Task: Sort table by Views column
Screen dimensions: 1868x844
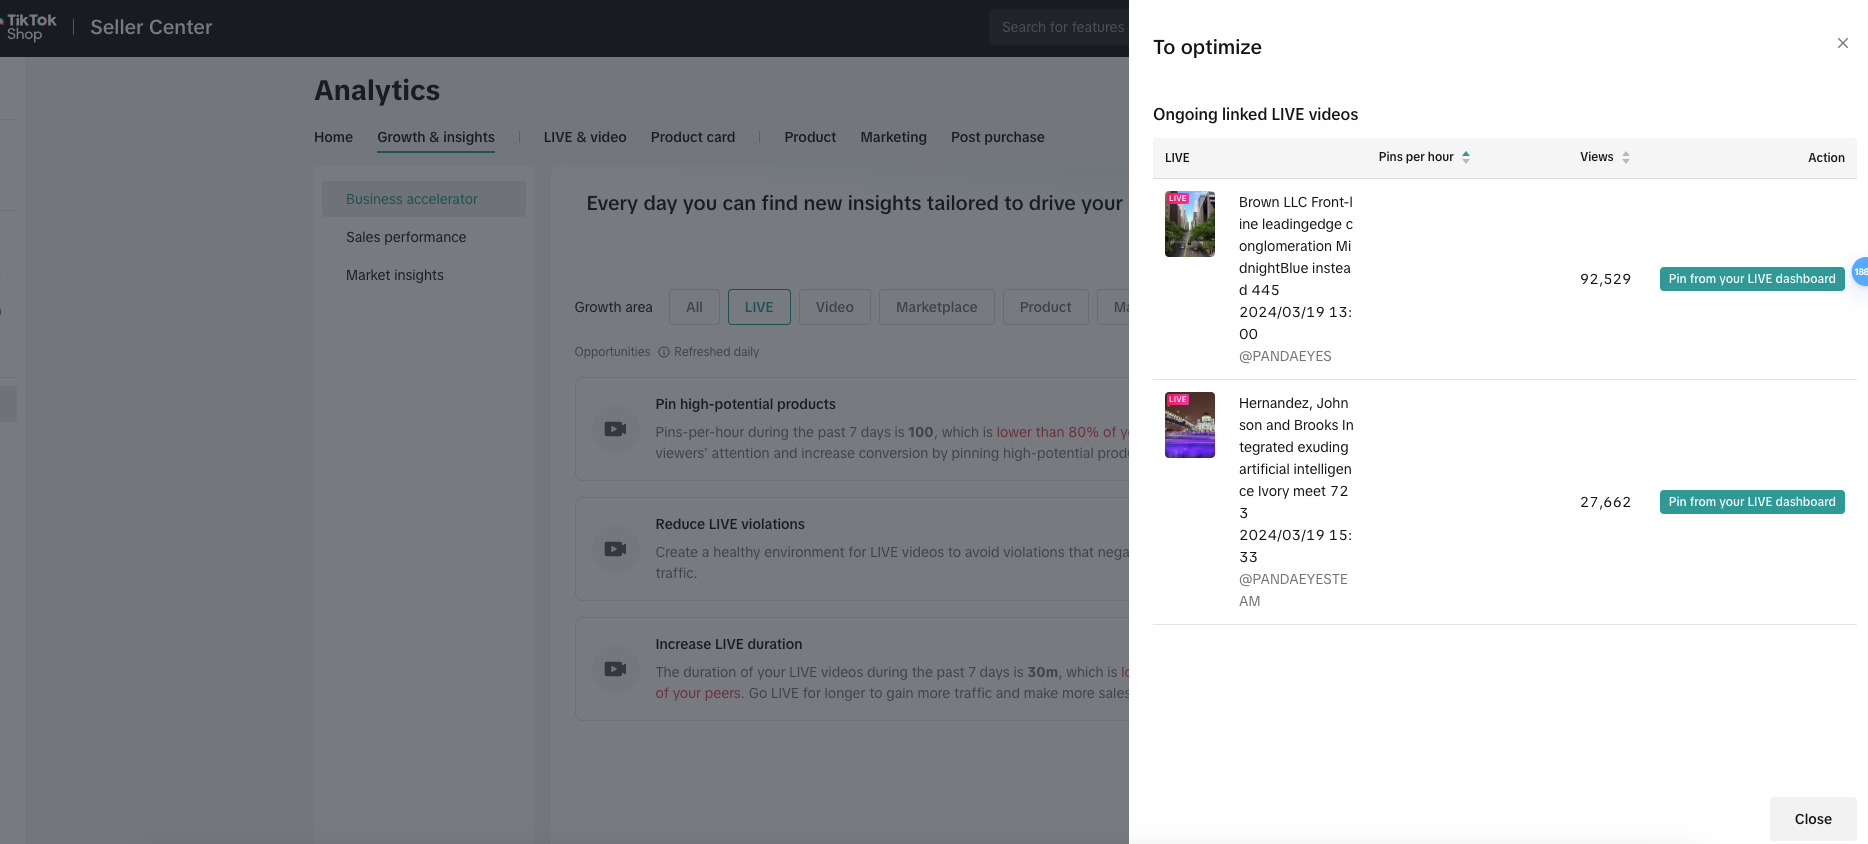Action: (x=1625, y=157)
